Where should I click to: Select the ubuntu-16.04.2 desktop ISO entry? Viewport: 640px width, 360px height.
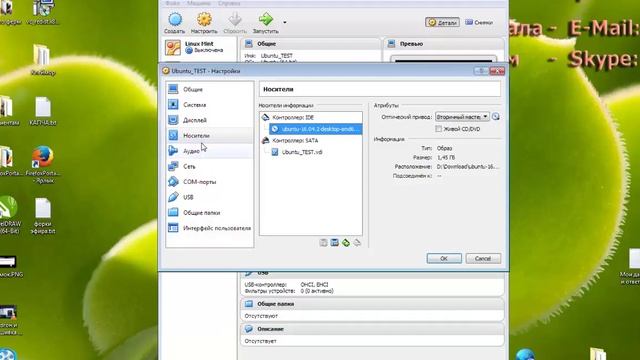coord(316,129)
